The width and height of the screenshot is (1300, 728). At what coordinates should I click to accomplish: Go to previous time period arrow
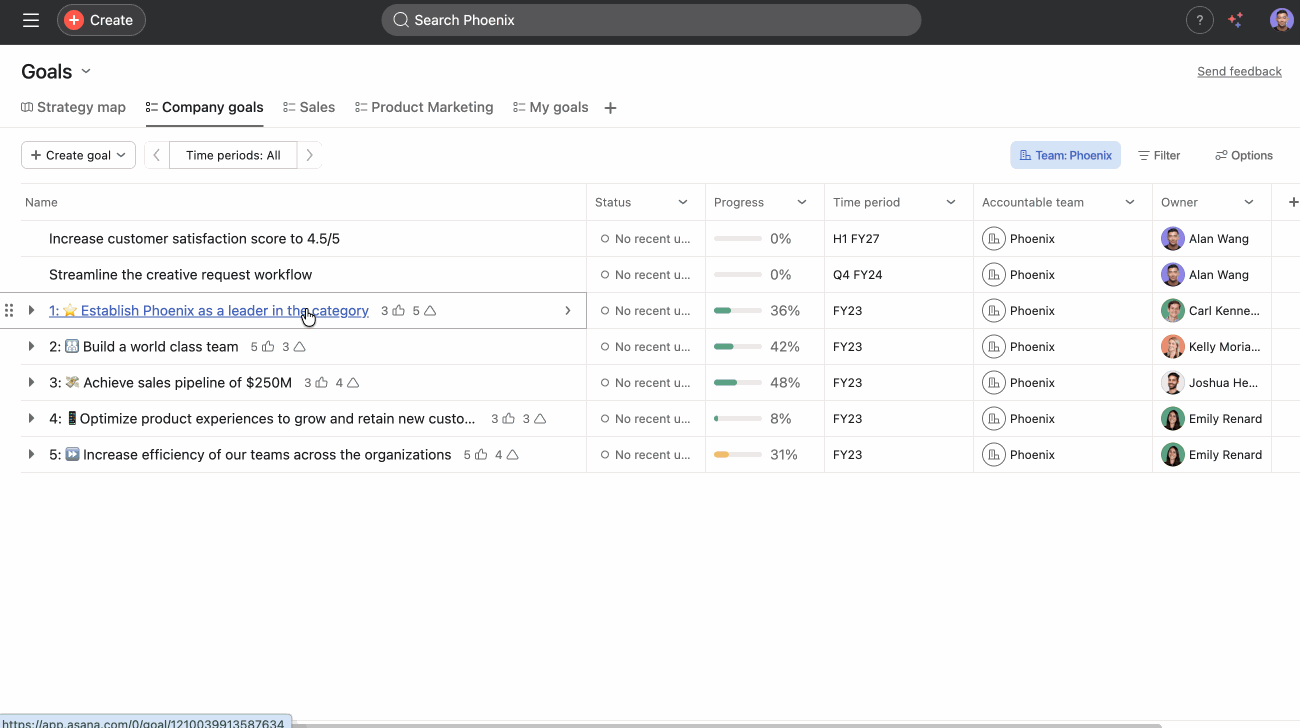point(157,155)
